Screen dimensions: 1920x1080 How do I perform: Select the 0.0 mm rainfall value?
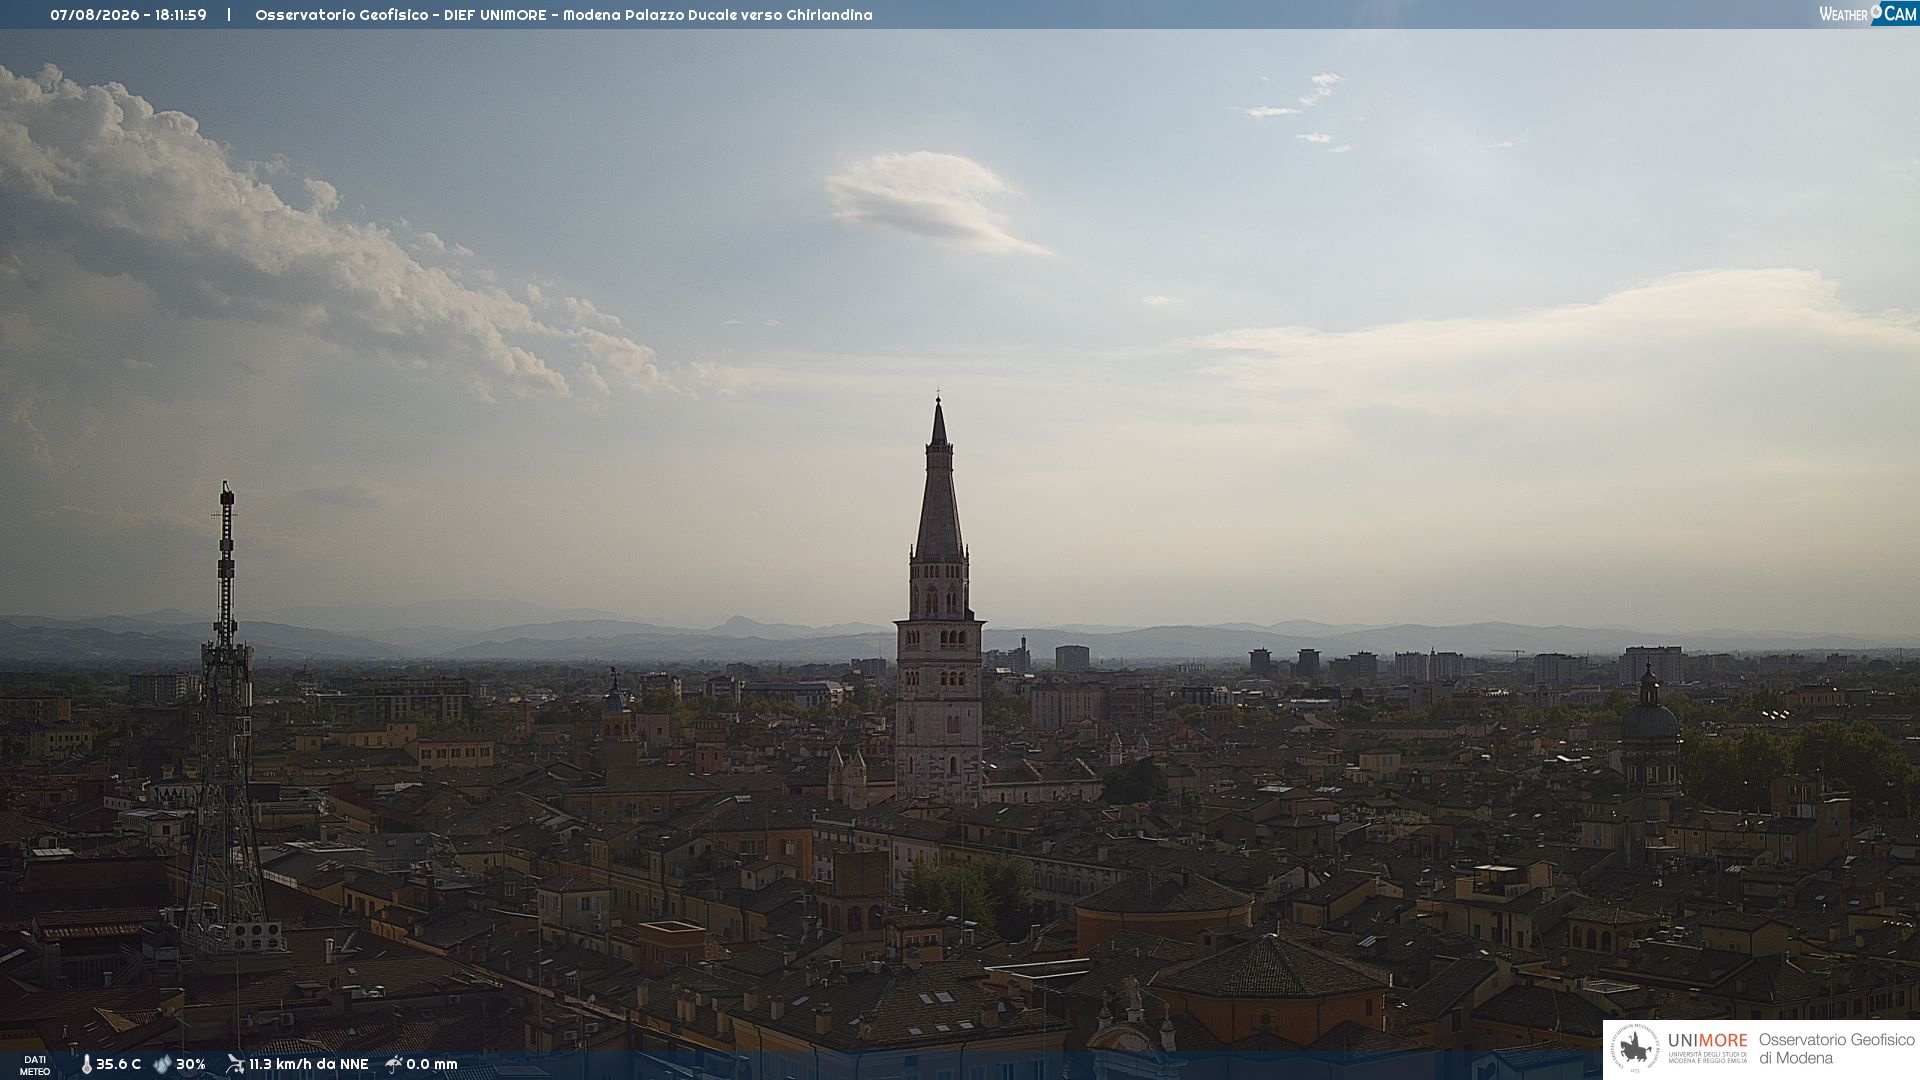coord(432,1065)
